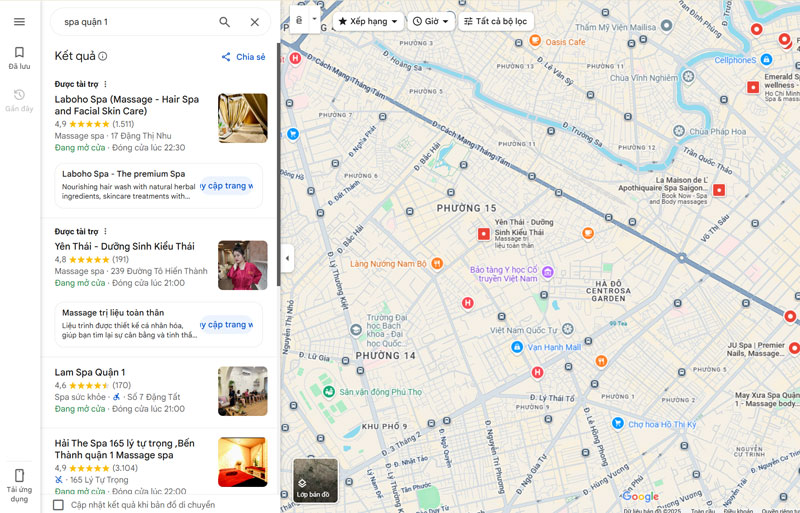Switch map type with Lớp bản đồ

pyautogui.click(x=315, y=480)
